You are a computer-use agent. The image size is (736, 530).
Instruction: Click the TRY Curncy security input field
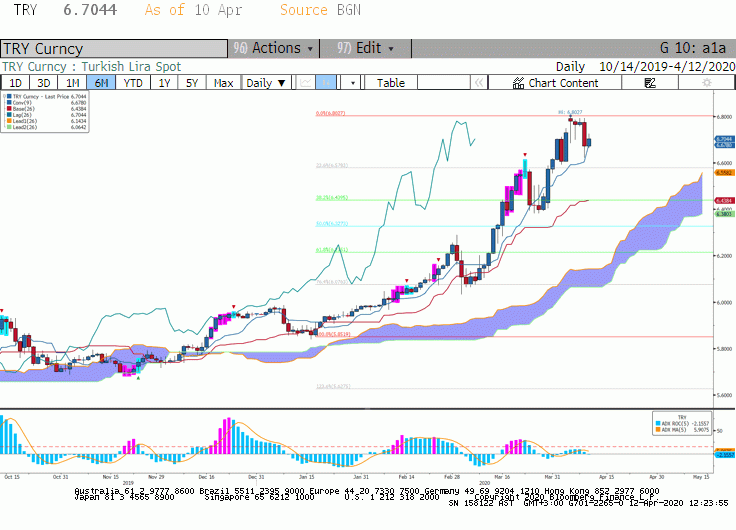(114, 48)
